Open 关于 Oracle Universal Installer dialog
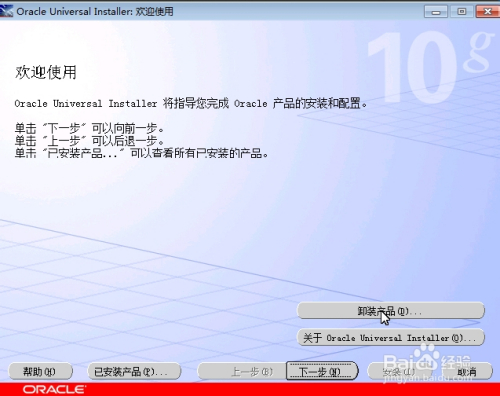The image size is (500, 396). click(x=391, y=338)
